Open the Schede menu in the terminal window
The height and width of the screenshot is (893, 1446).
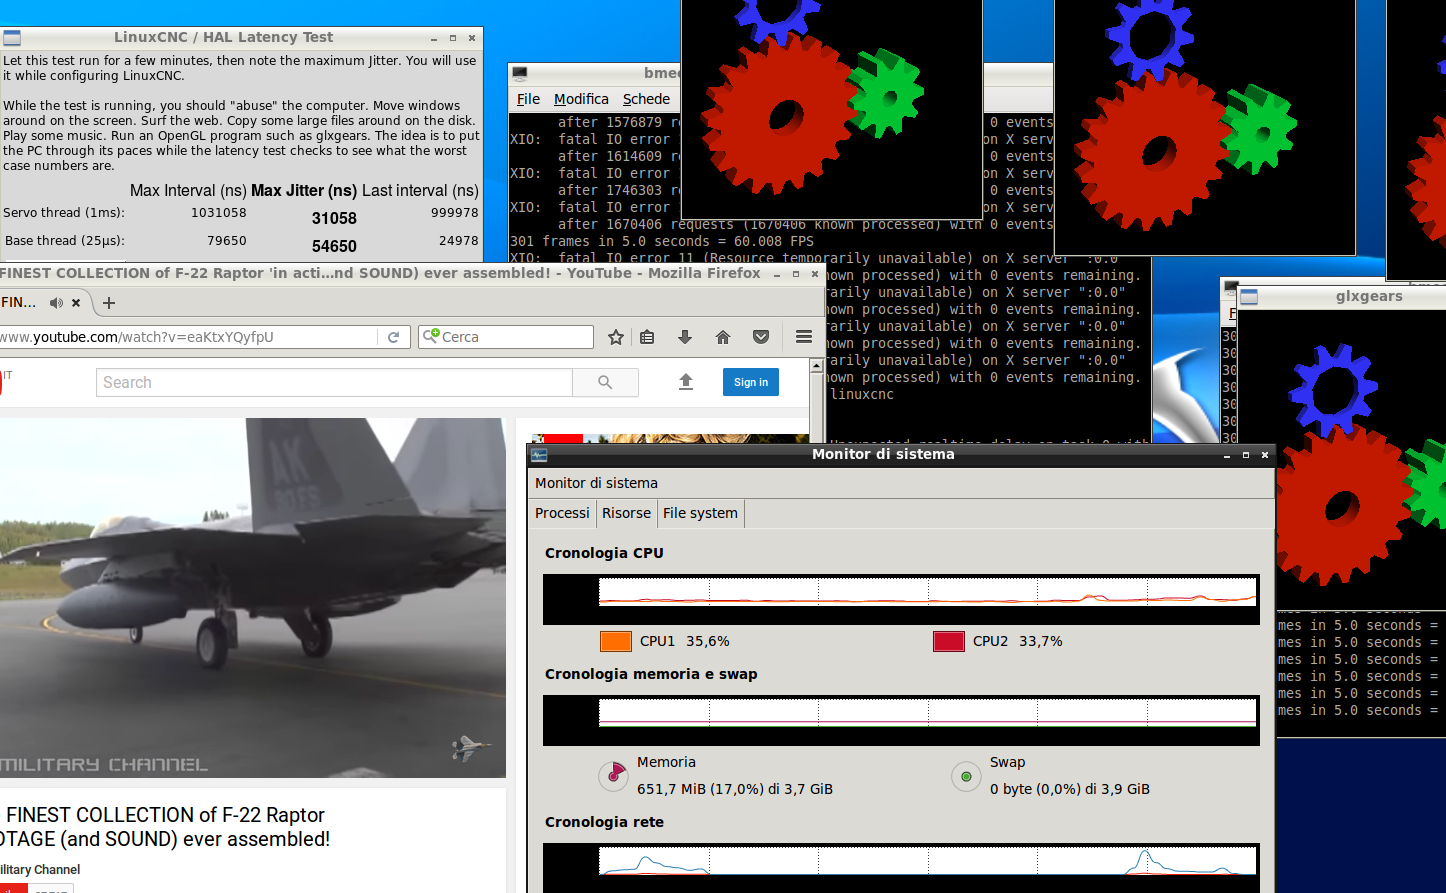pyautogui.click(x=646, y=99)
